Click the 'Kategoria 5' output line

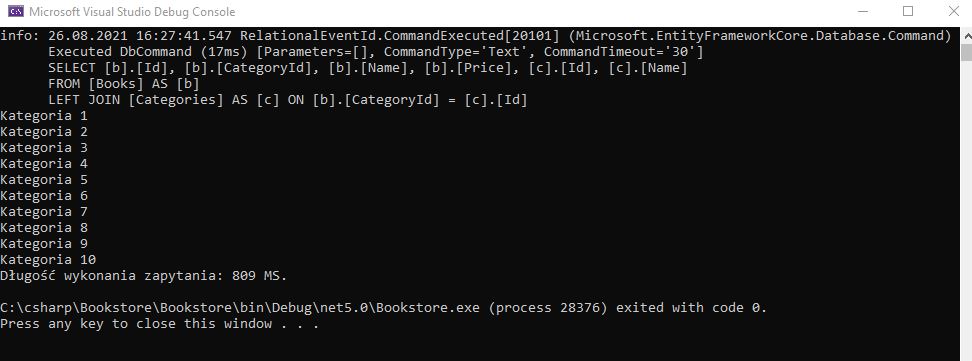[44, 180]
